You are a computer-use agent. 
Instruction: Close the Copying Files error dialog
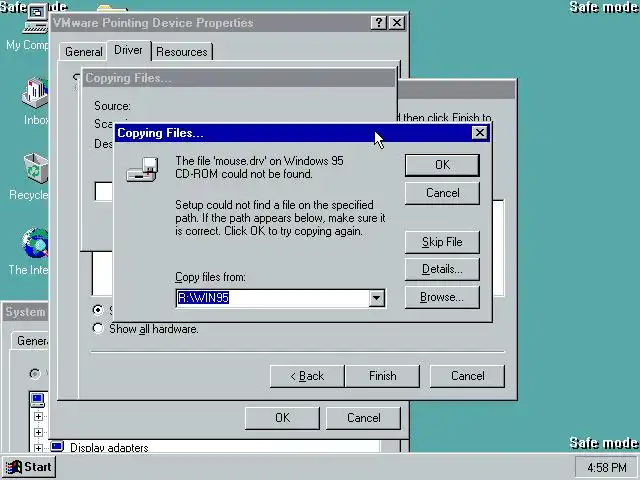tap(479, 133)
